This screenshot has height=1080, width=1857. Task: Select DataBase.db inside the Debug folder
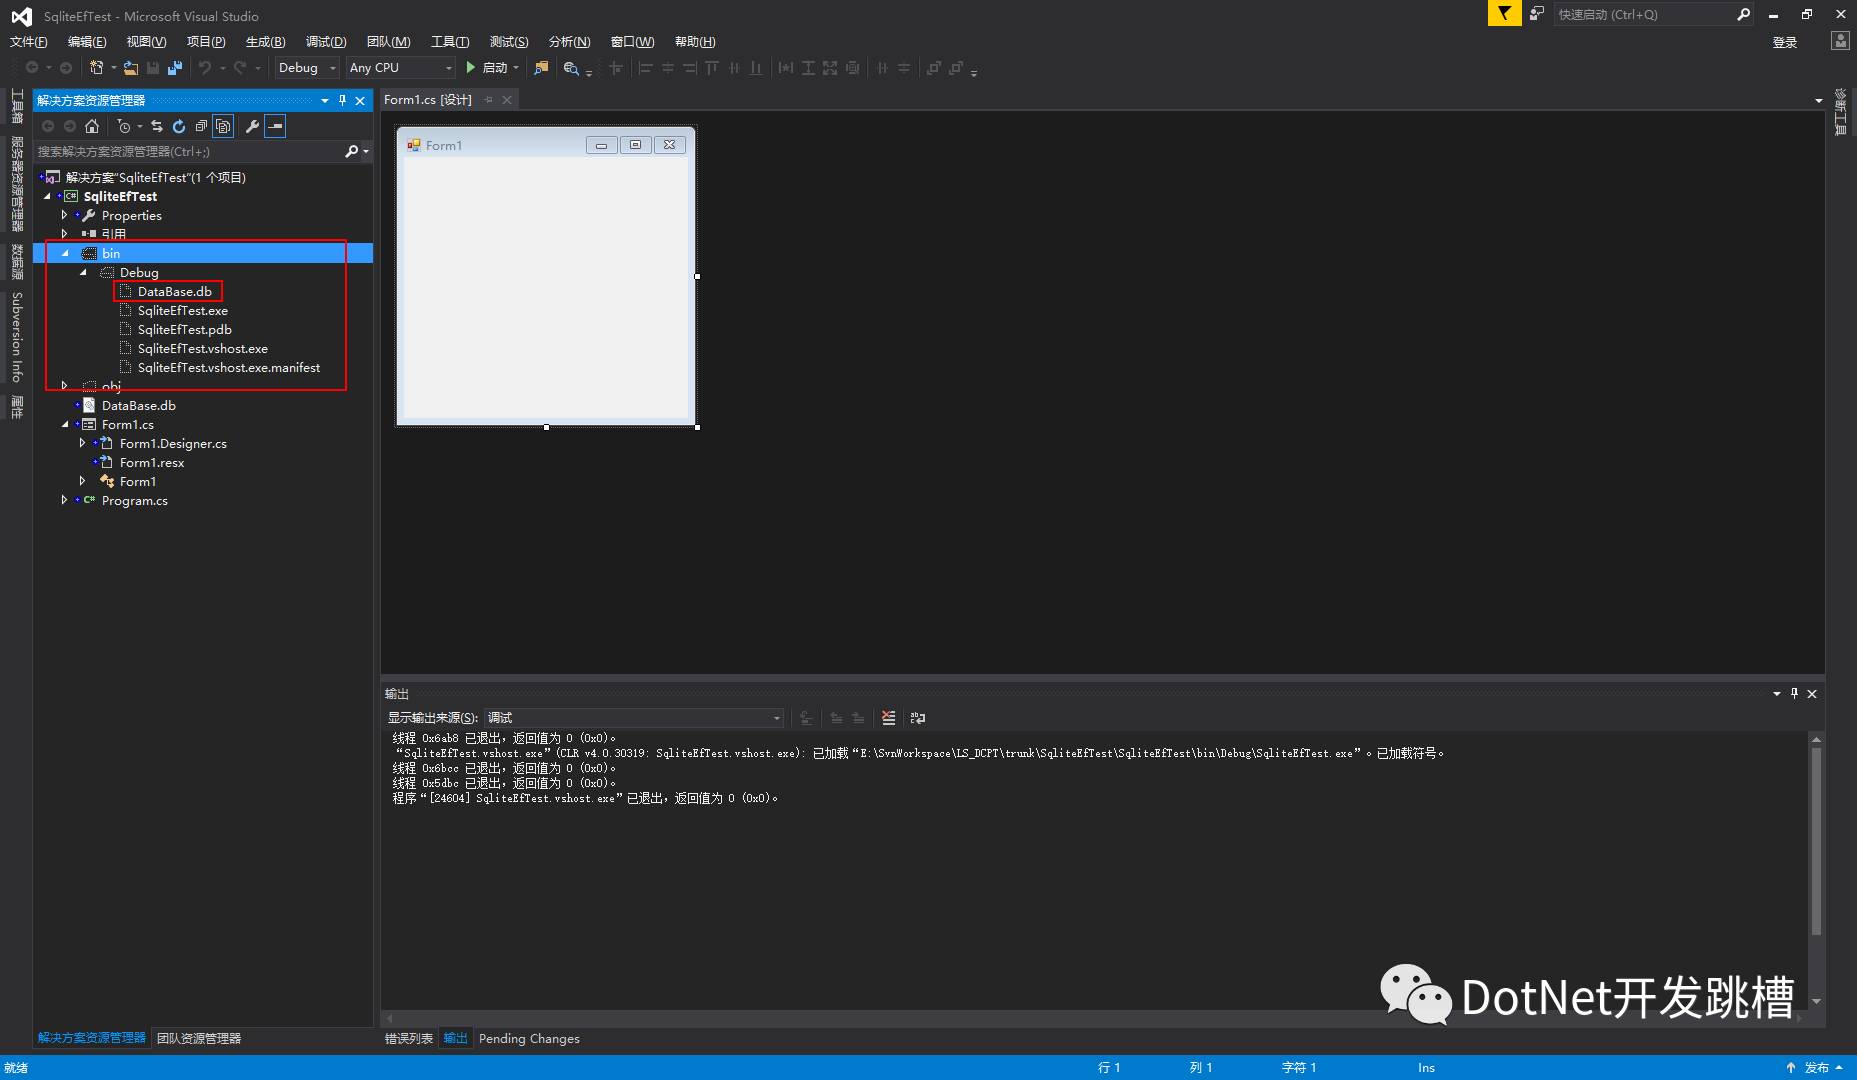click(x=175, y=291)
